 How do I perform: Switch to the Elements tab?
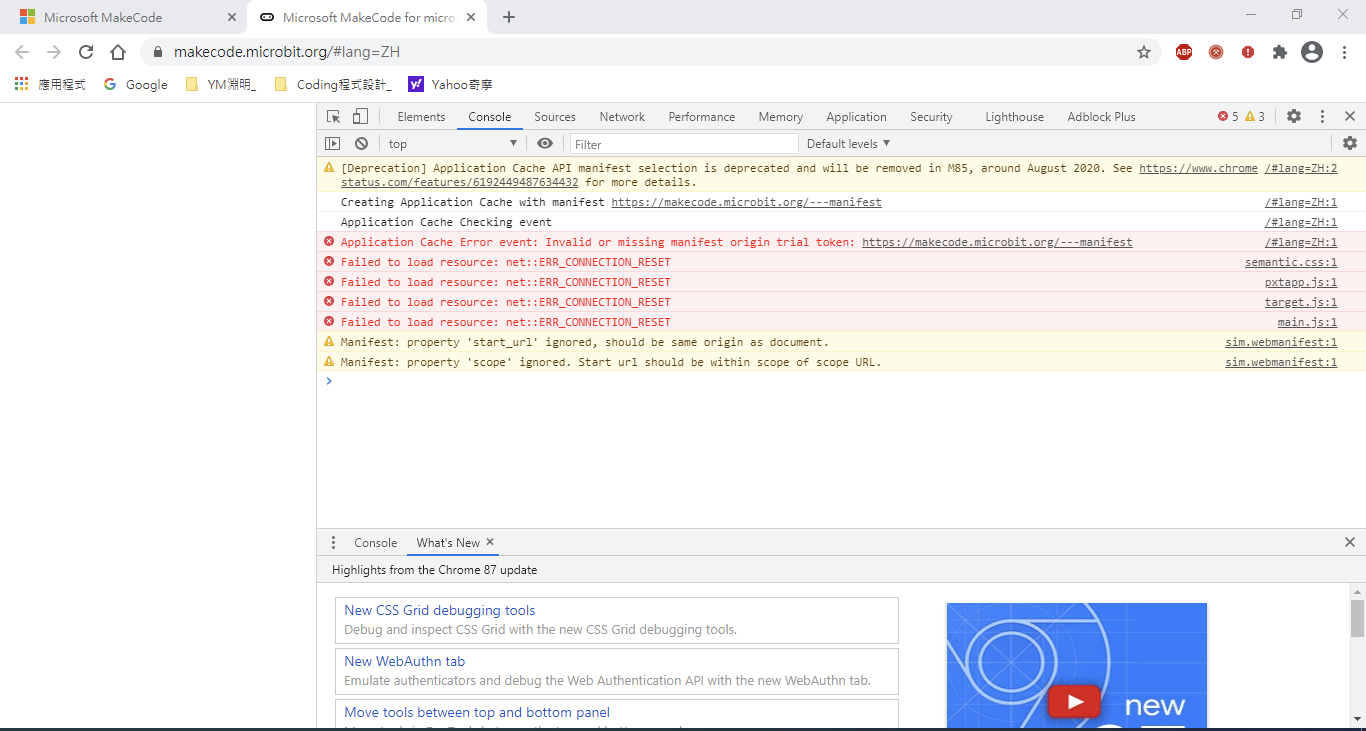click(x=421, y=117)
